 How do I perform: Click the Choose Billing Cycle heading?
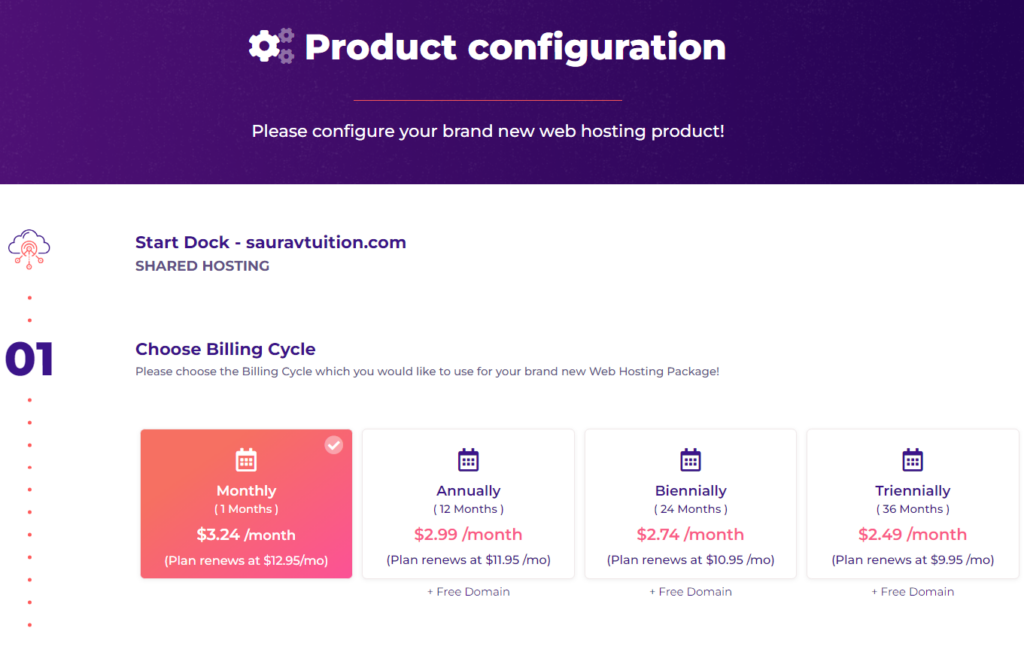[225, 349]
